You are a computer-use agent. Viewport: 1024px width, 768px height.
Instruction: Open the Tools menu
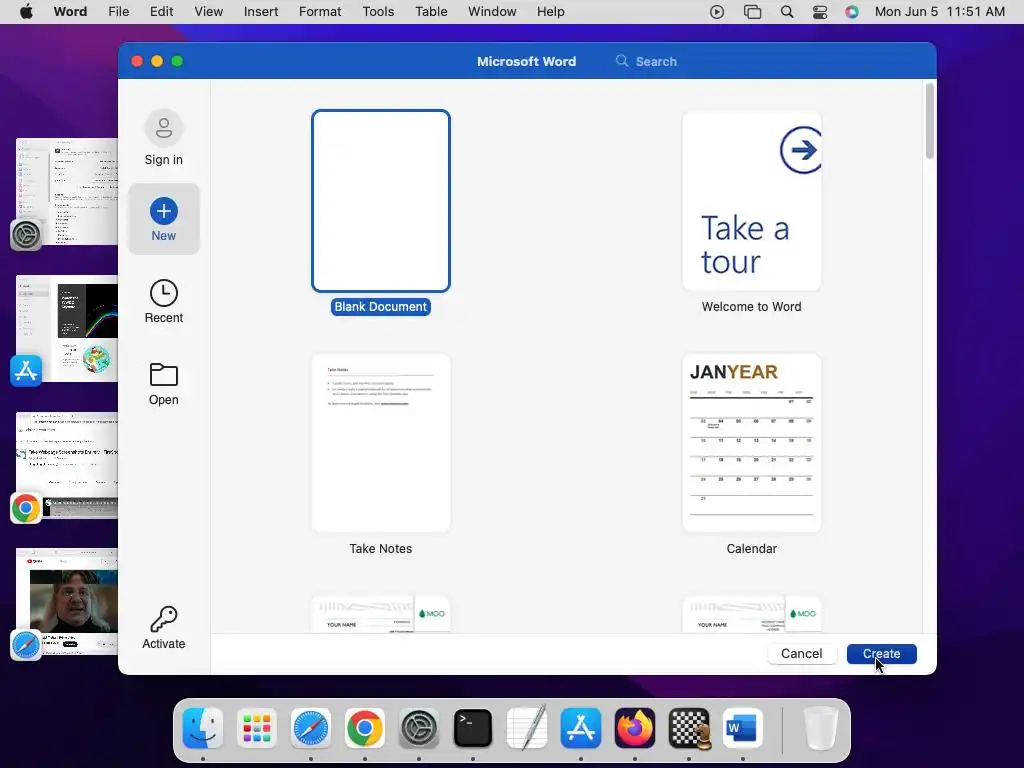click(x=378, y=12)
